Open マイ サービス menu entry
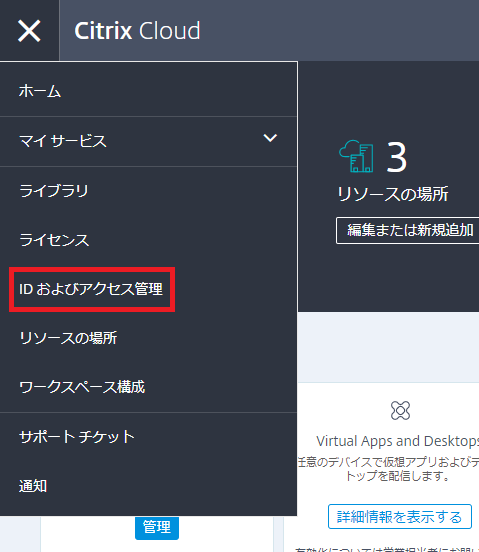479x552 pixels. [149, 141]
